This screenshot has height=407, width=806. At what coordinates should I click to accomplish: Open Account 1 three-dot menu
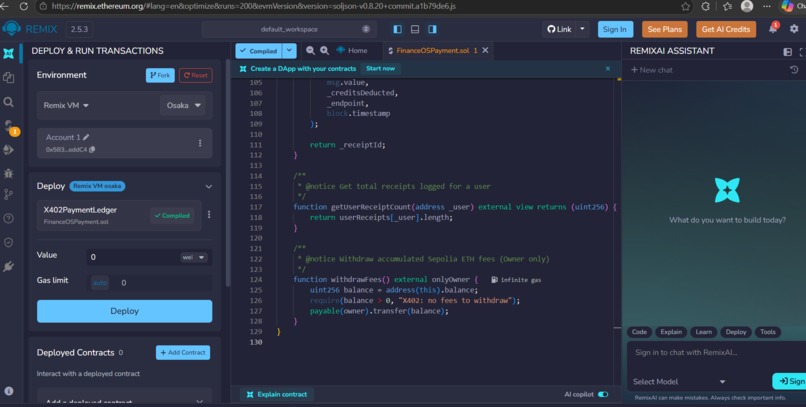200,143
